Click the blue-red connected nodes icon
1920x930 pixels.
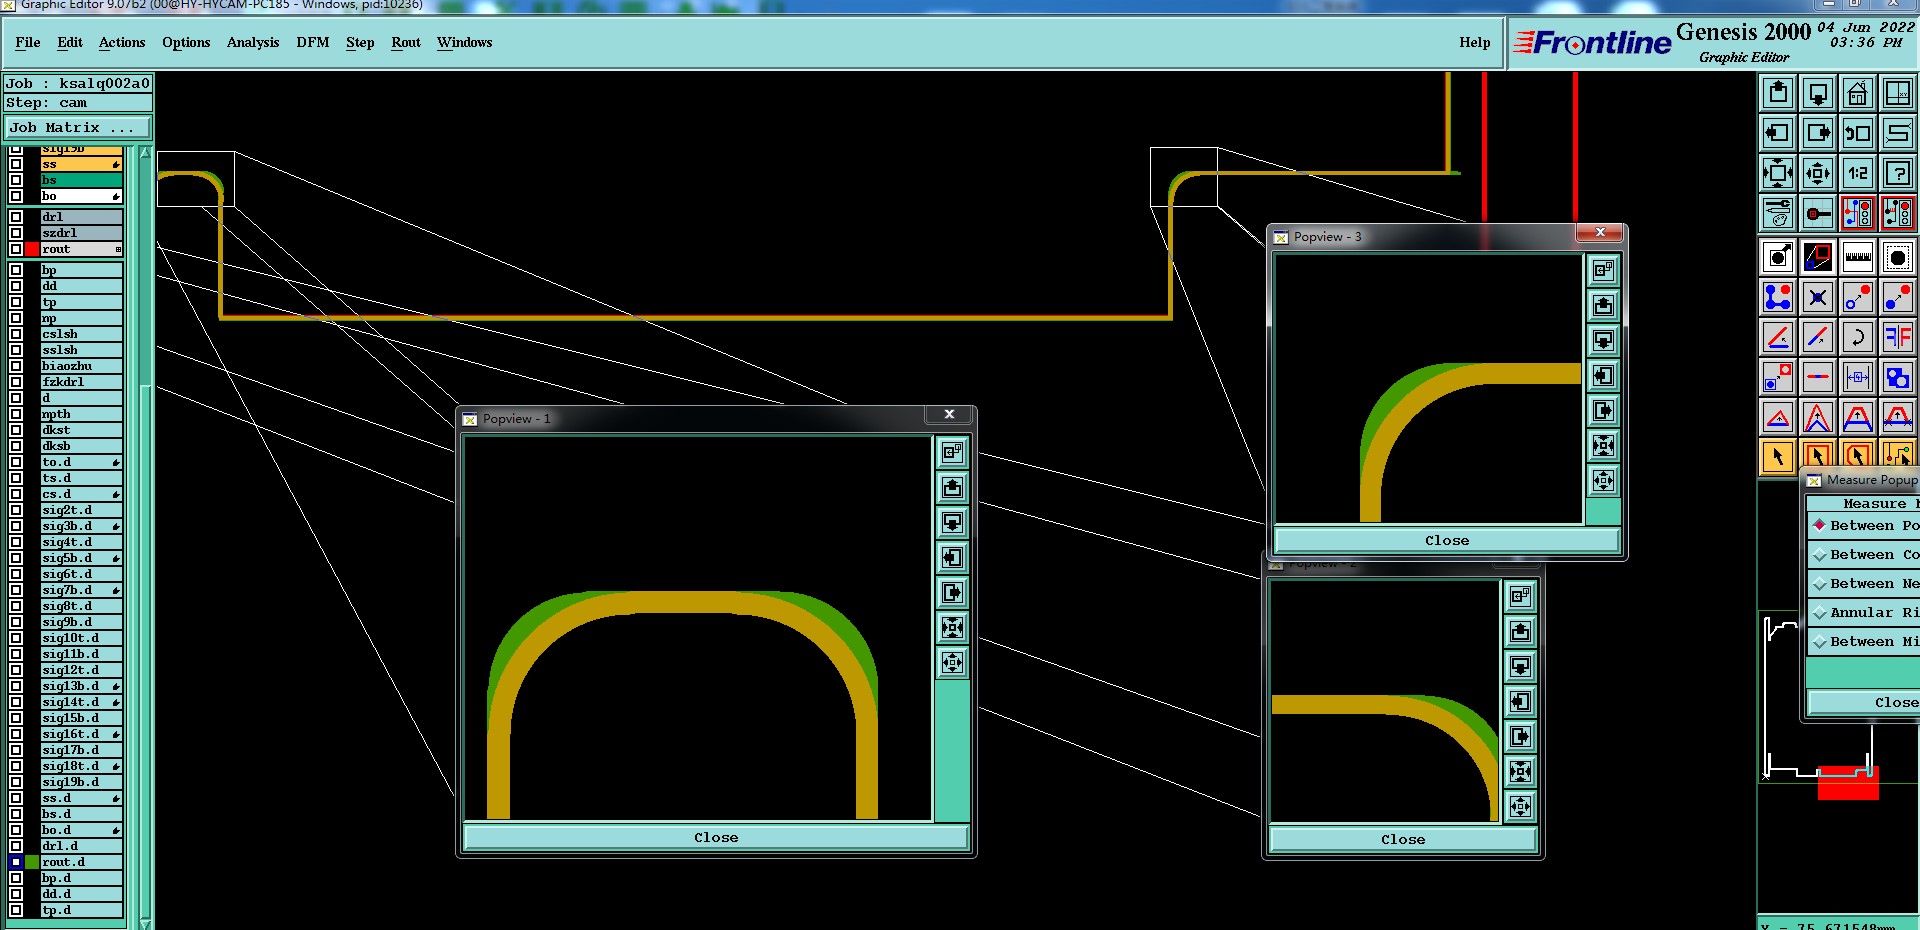click(x=1778, y=297)
